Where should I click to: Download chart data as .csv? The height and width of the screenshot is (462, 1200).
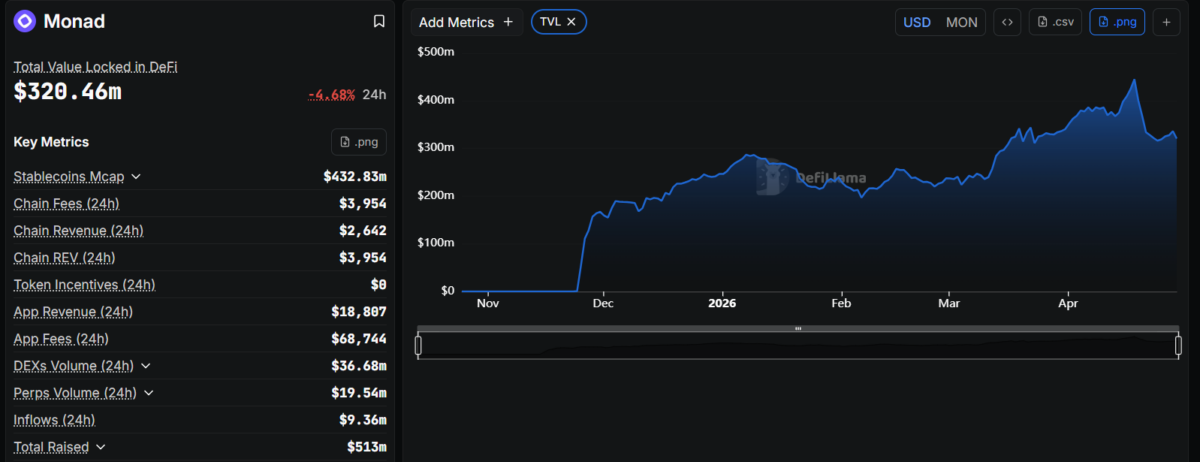(x=1055, y=22)
